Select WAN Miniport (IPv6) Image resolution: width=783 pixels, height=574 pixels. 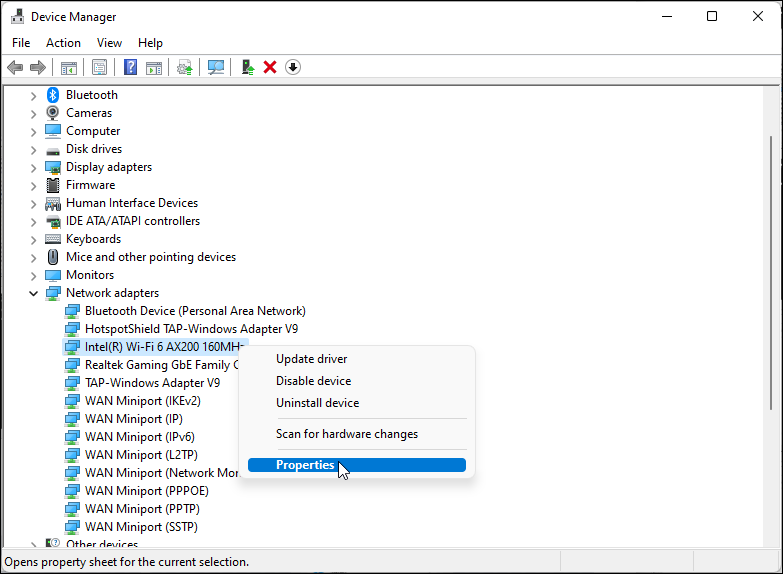click(140, 437)
